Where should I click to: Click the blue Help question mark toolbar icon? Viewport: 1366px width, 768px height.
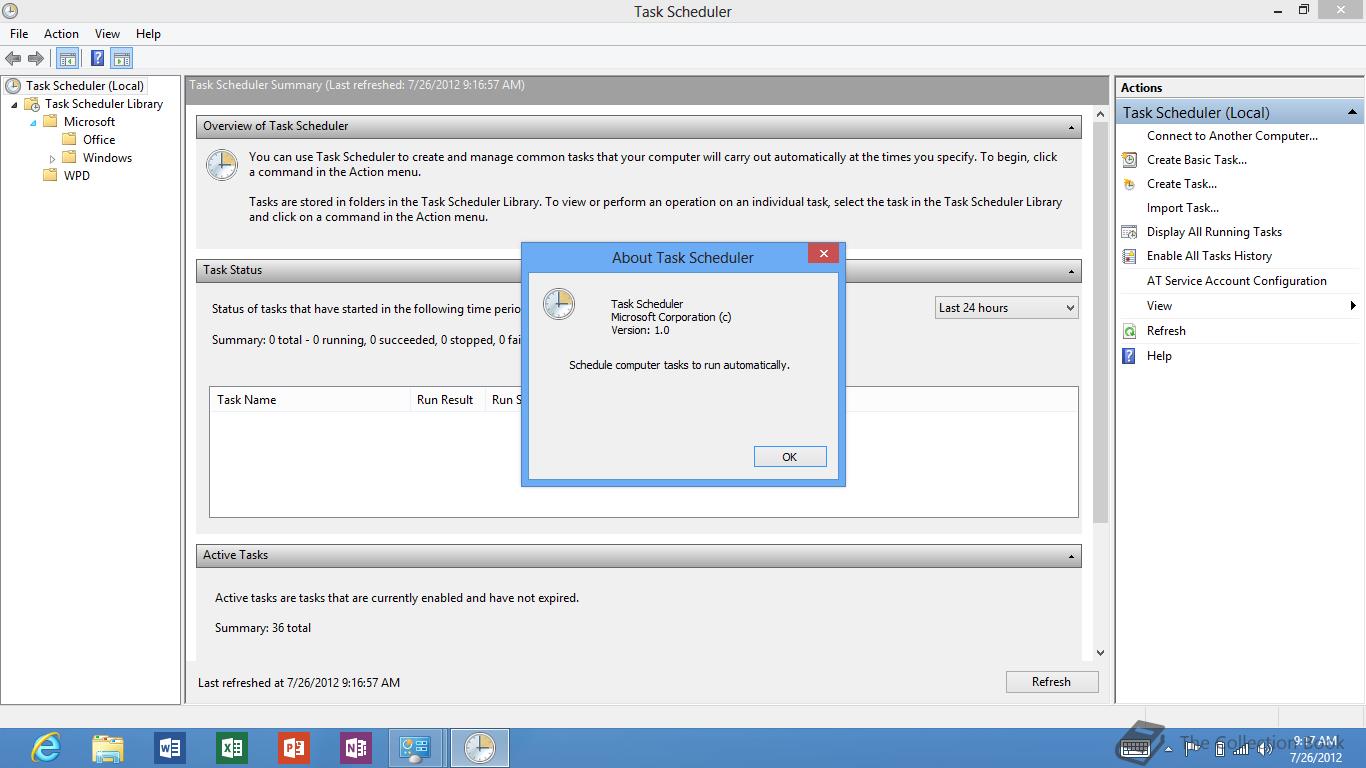coord(98,59)
